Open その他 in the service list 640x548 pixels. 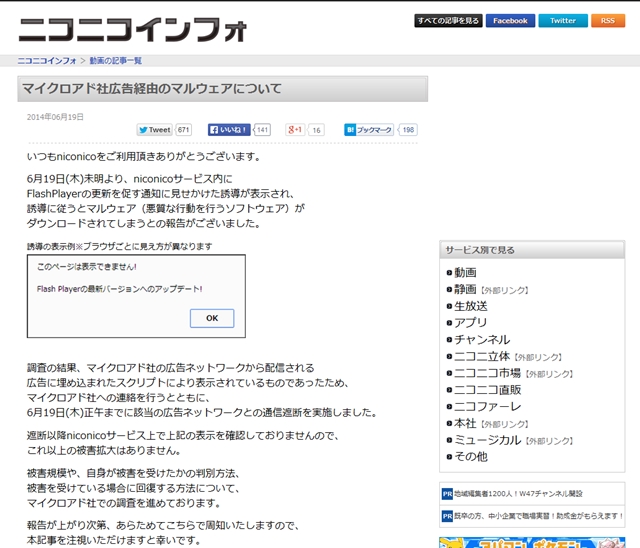click(471, 457)
